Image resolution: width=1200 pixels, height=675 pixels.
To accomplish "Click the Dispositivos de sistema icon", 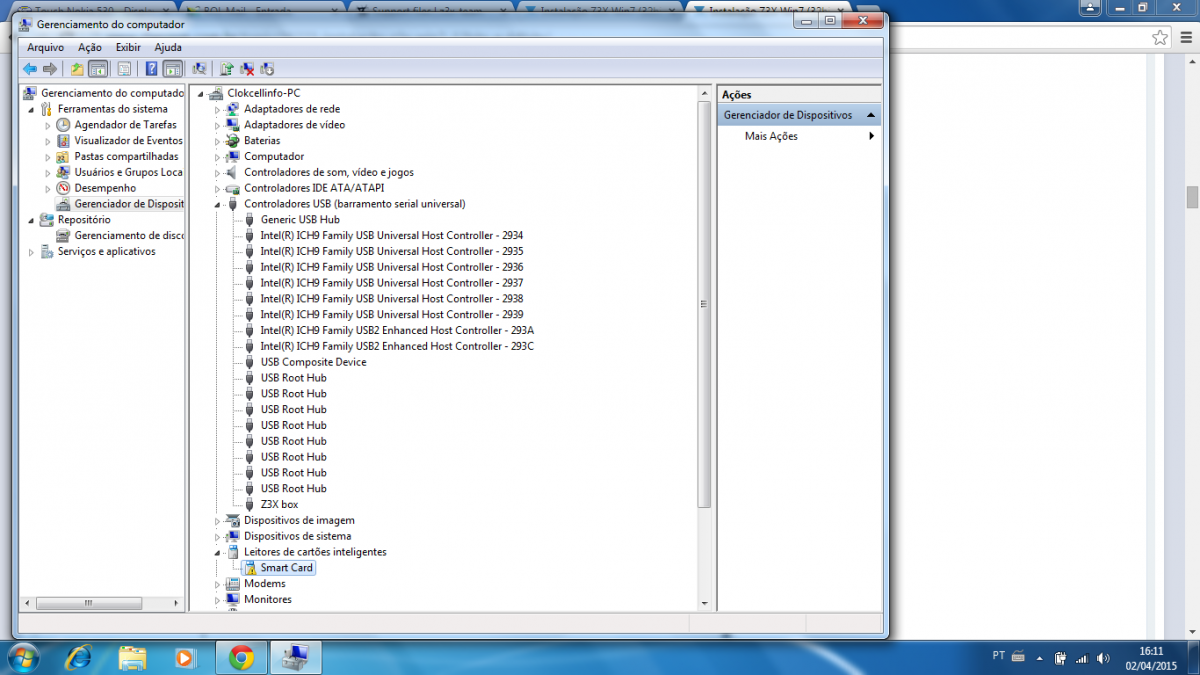I will point(233,536).
